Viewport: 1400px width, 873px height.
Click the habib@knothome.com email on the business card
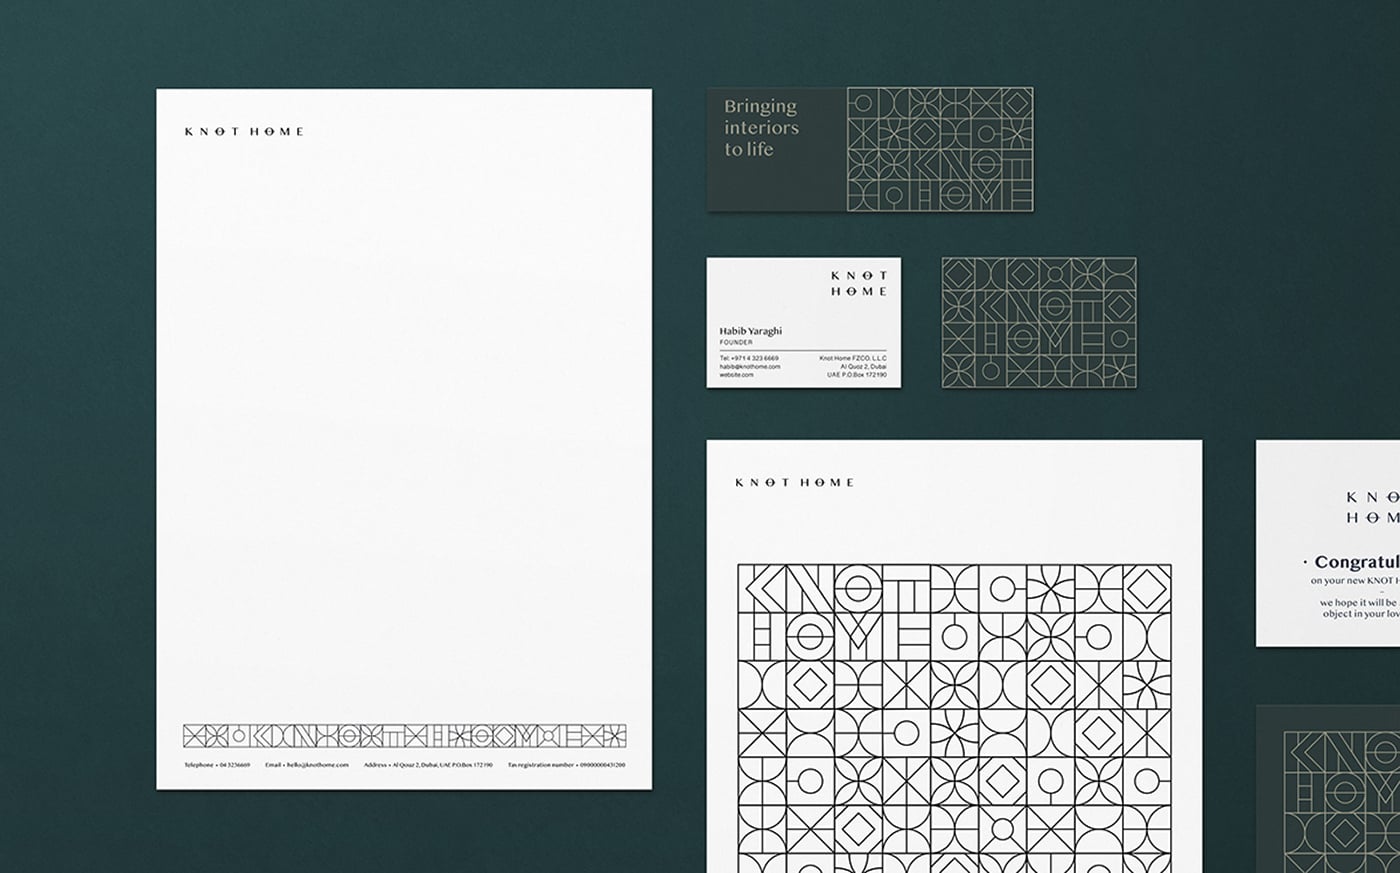(x=750, y=366)
